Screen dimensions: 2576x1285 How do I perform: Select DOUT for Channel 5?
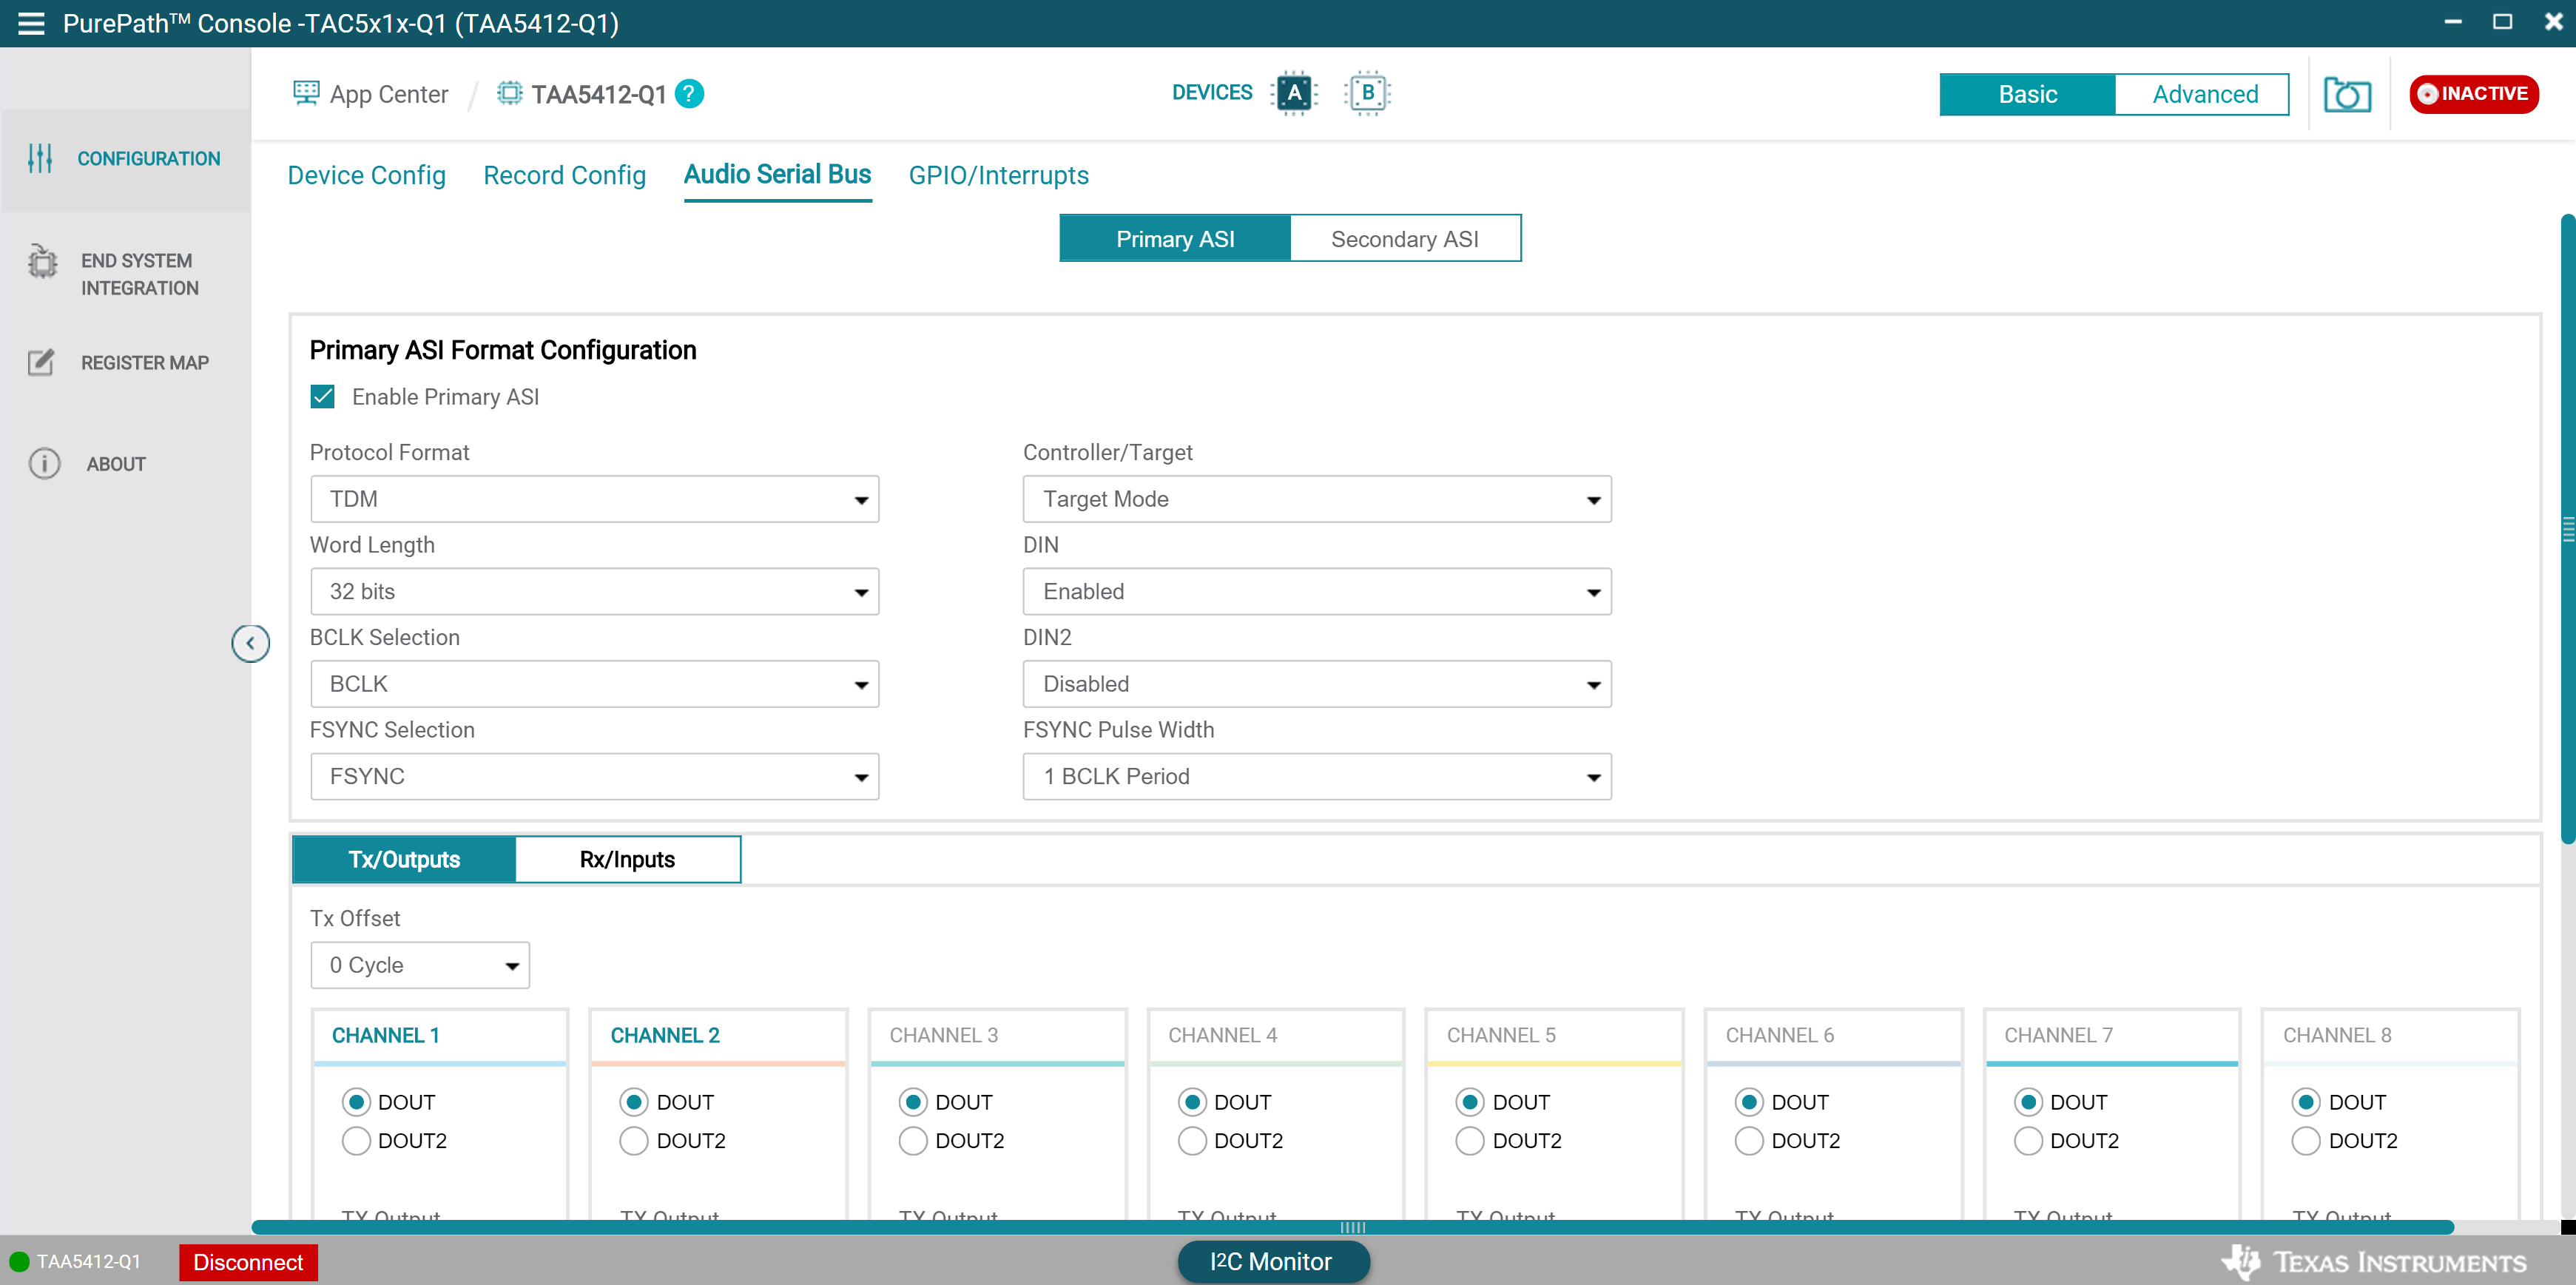(1470, 1102)
